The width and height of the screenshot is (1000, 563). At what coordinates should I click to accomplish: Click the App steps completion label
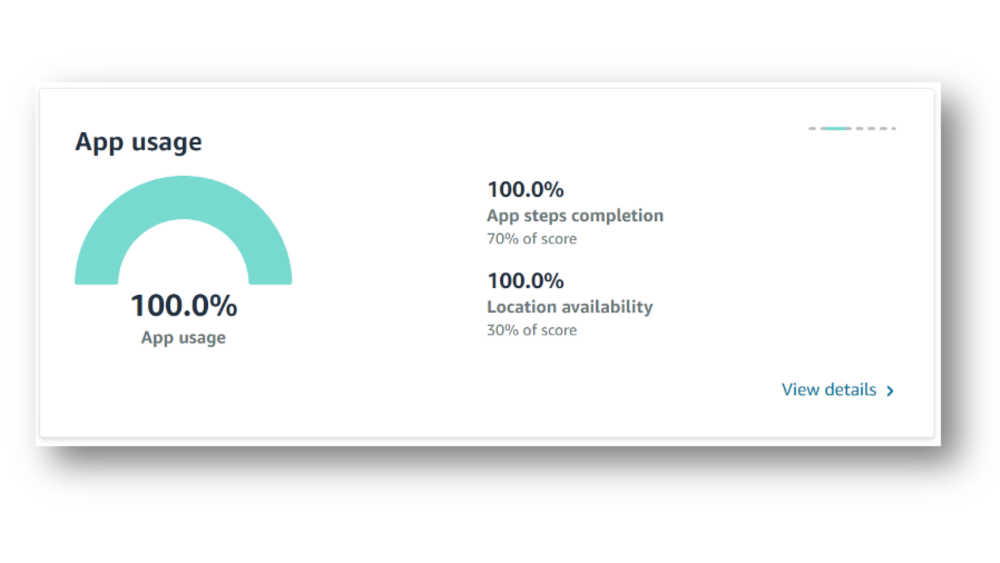[x=575, y=216]
